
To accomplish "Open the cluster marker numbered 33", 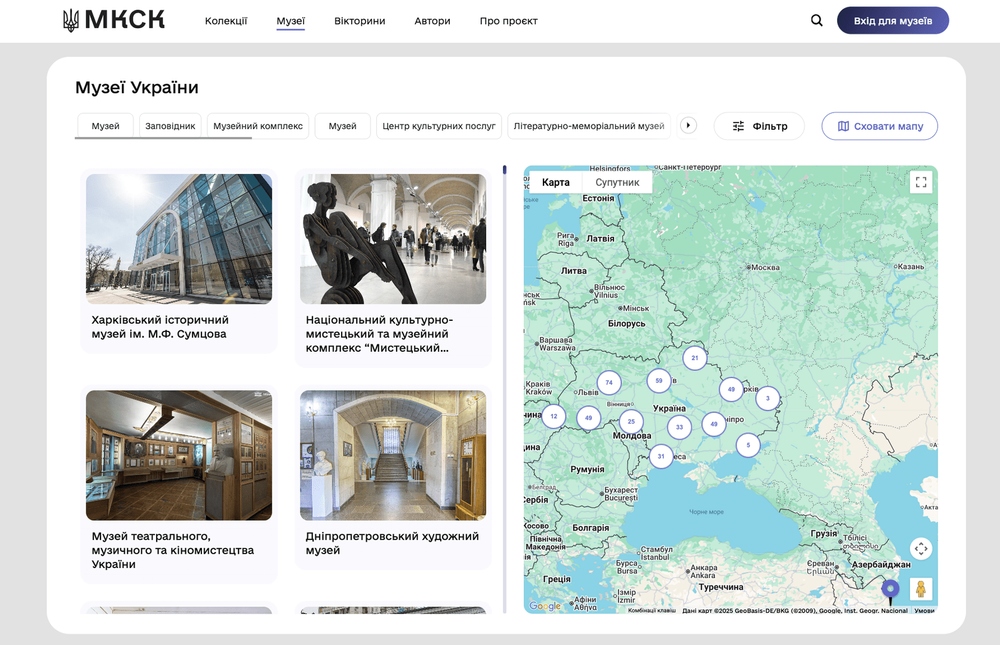I will tap(679, 427).
